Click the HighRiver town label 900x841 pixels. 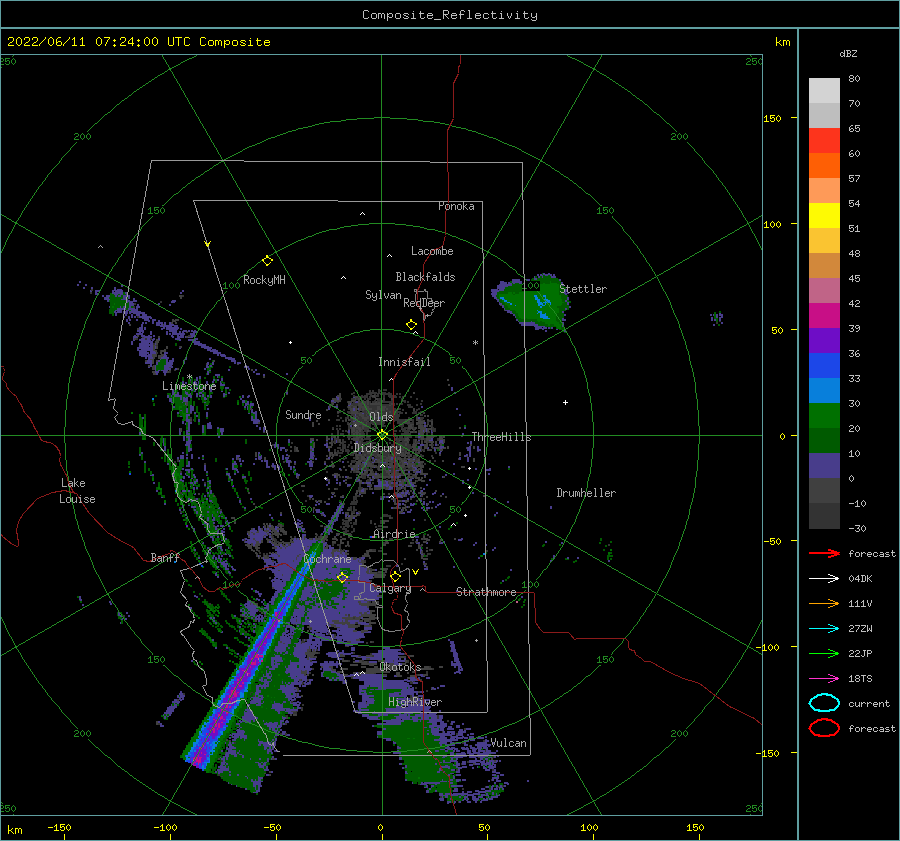415,702
